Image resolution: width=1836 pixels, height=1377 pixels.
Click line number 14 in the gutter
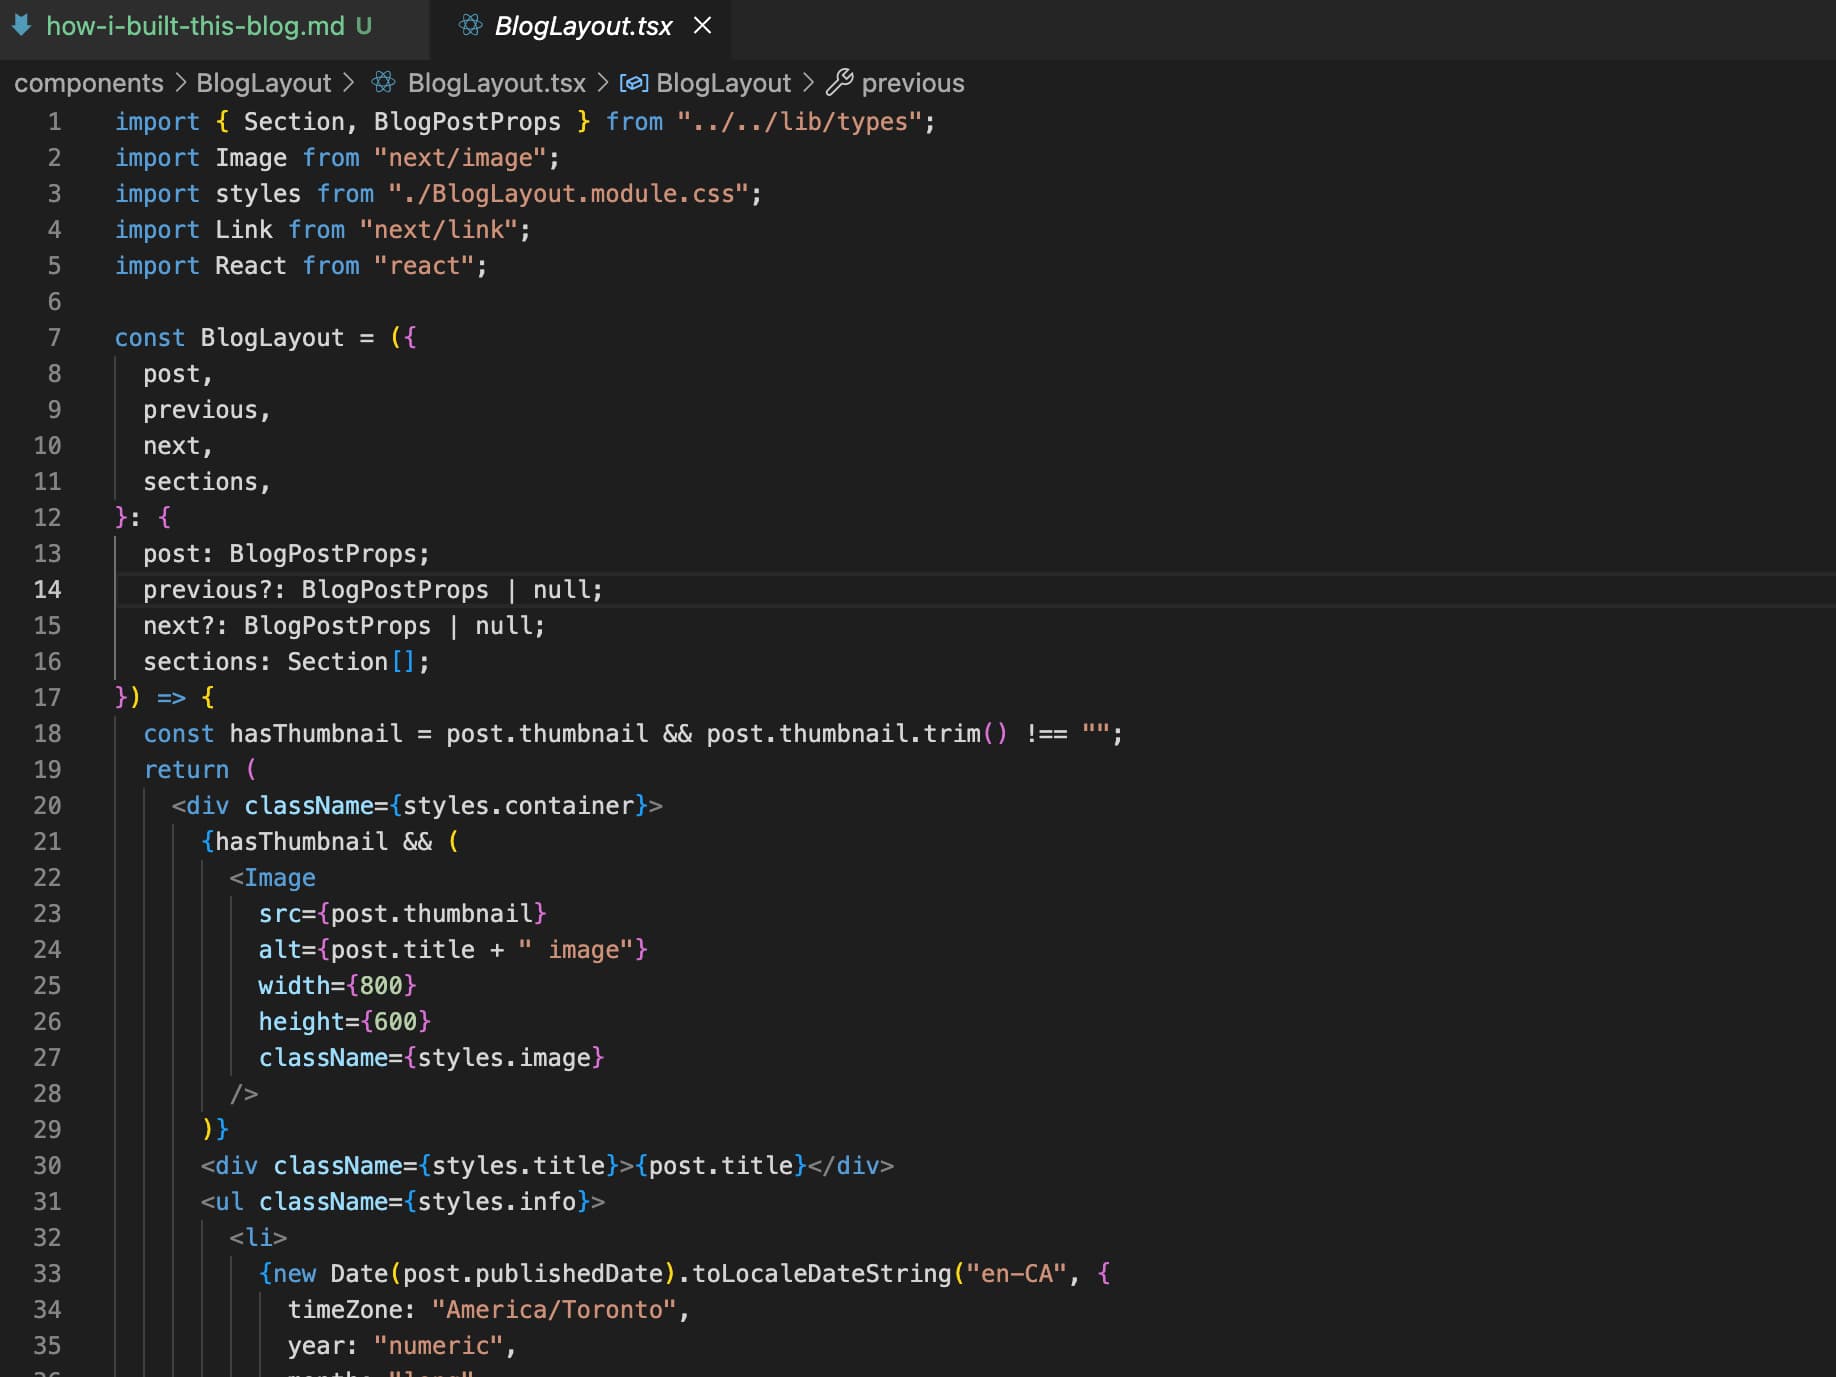pyautogui.click(x=47, y=590)
